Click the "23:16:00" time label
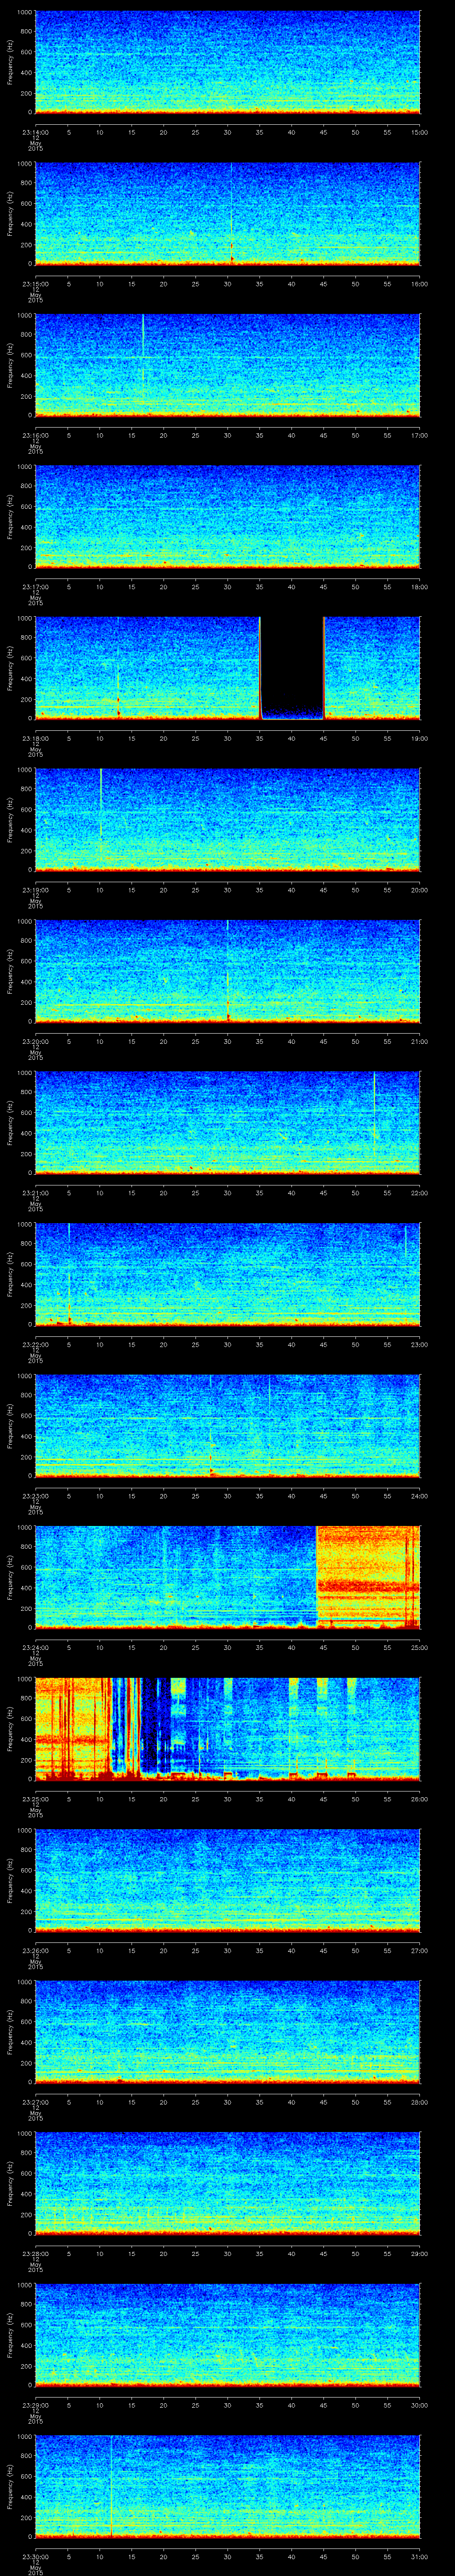Image resolution: width=455 pixels, height=2576 pixels. pos(35,435)
